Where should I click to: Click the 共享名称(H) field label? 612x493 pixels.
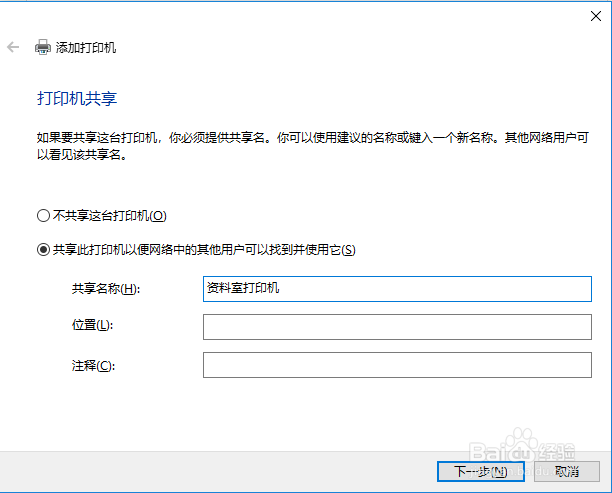tap(105, 289)
